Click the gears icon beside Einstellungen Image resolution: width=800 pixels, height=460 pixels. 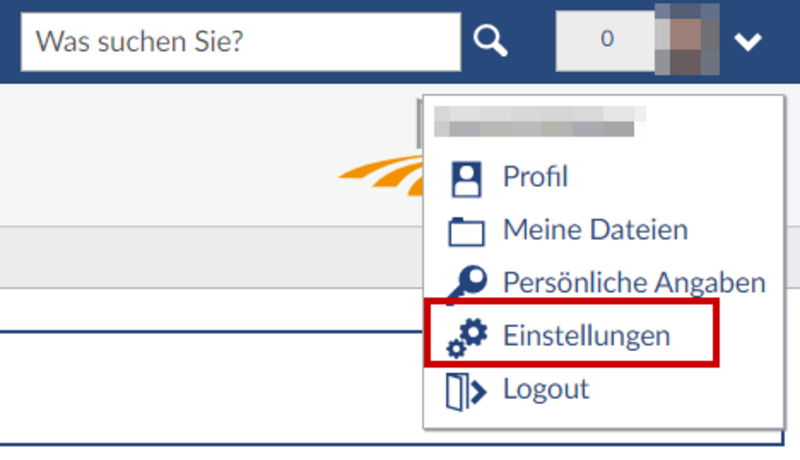pos(467,338)
